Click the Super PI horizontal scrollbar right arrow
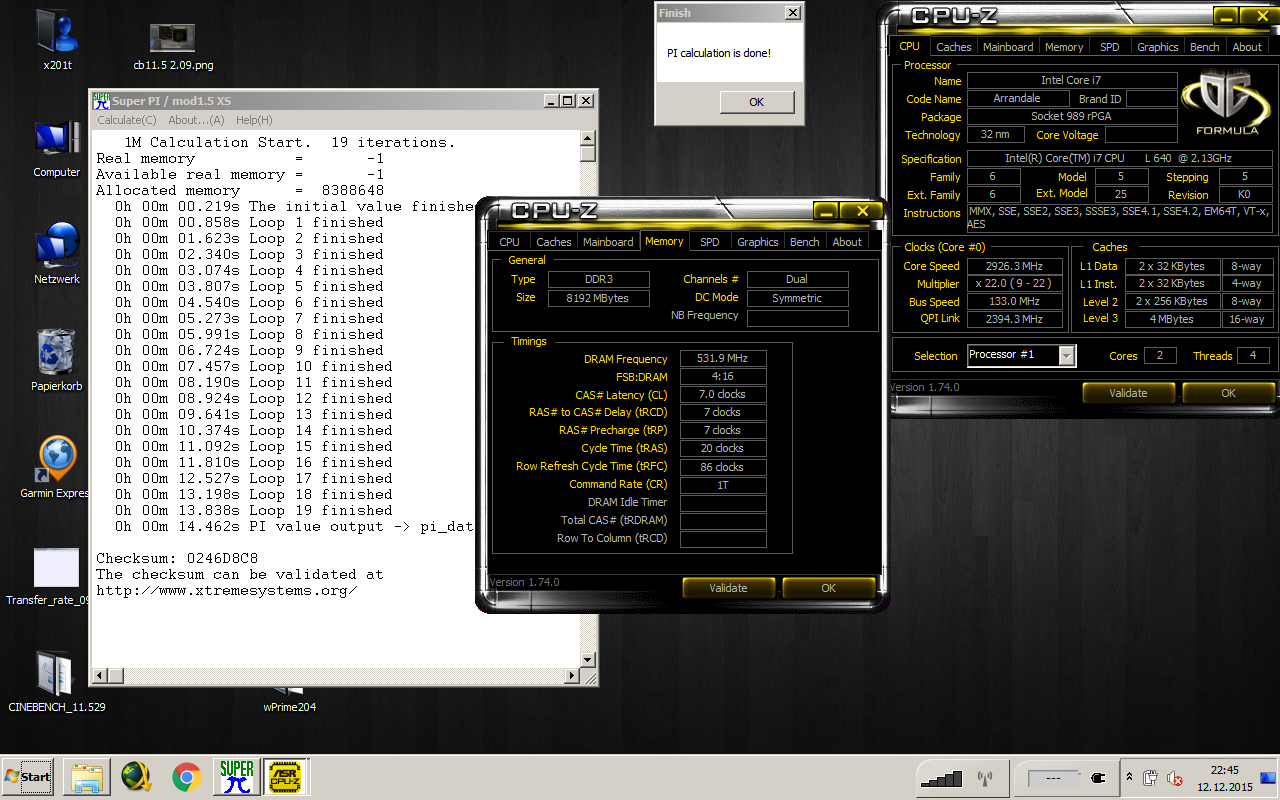 pyautogui.click(x=573, y=677)
